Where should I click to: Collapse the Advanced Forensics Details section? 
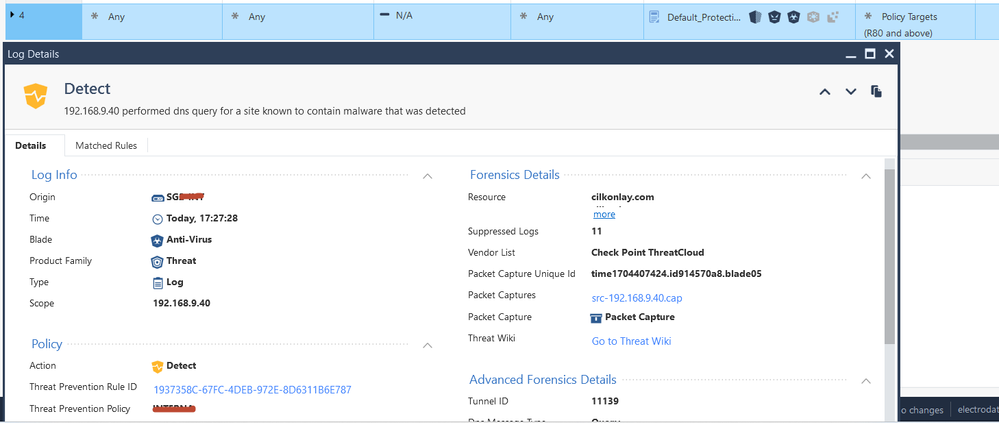coord(866,381)
